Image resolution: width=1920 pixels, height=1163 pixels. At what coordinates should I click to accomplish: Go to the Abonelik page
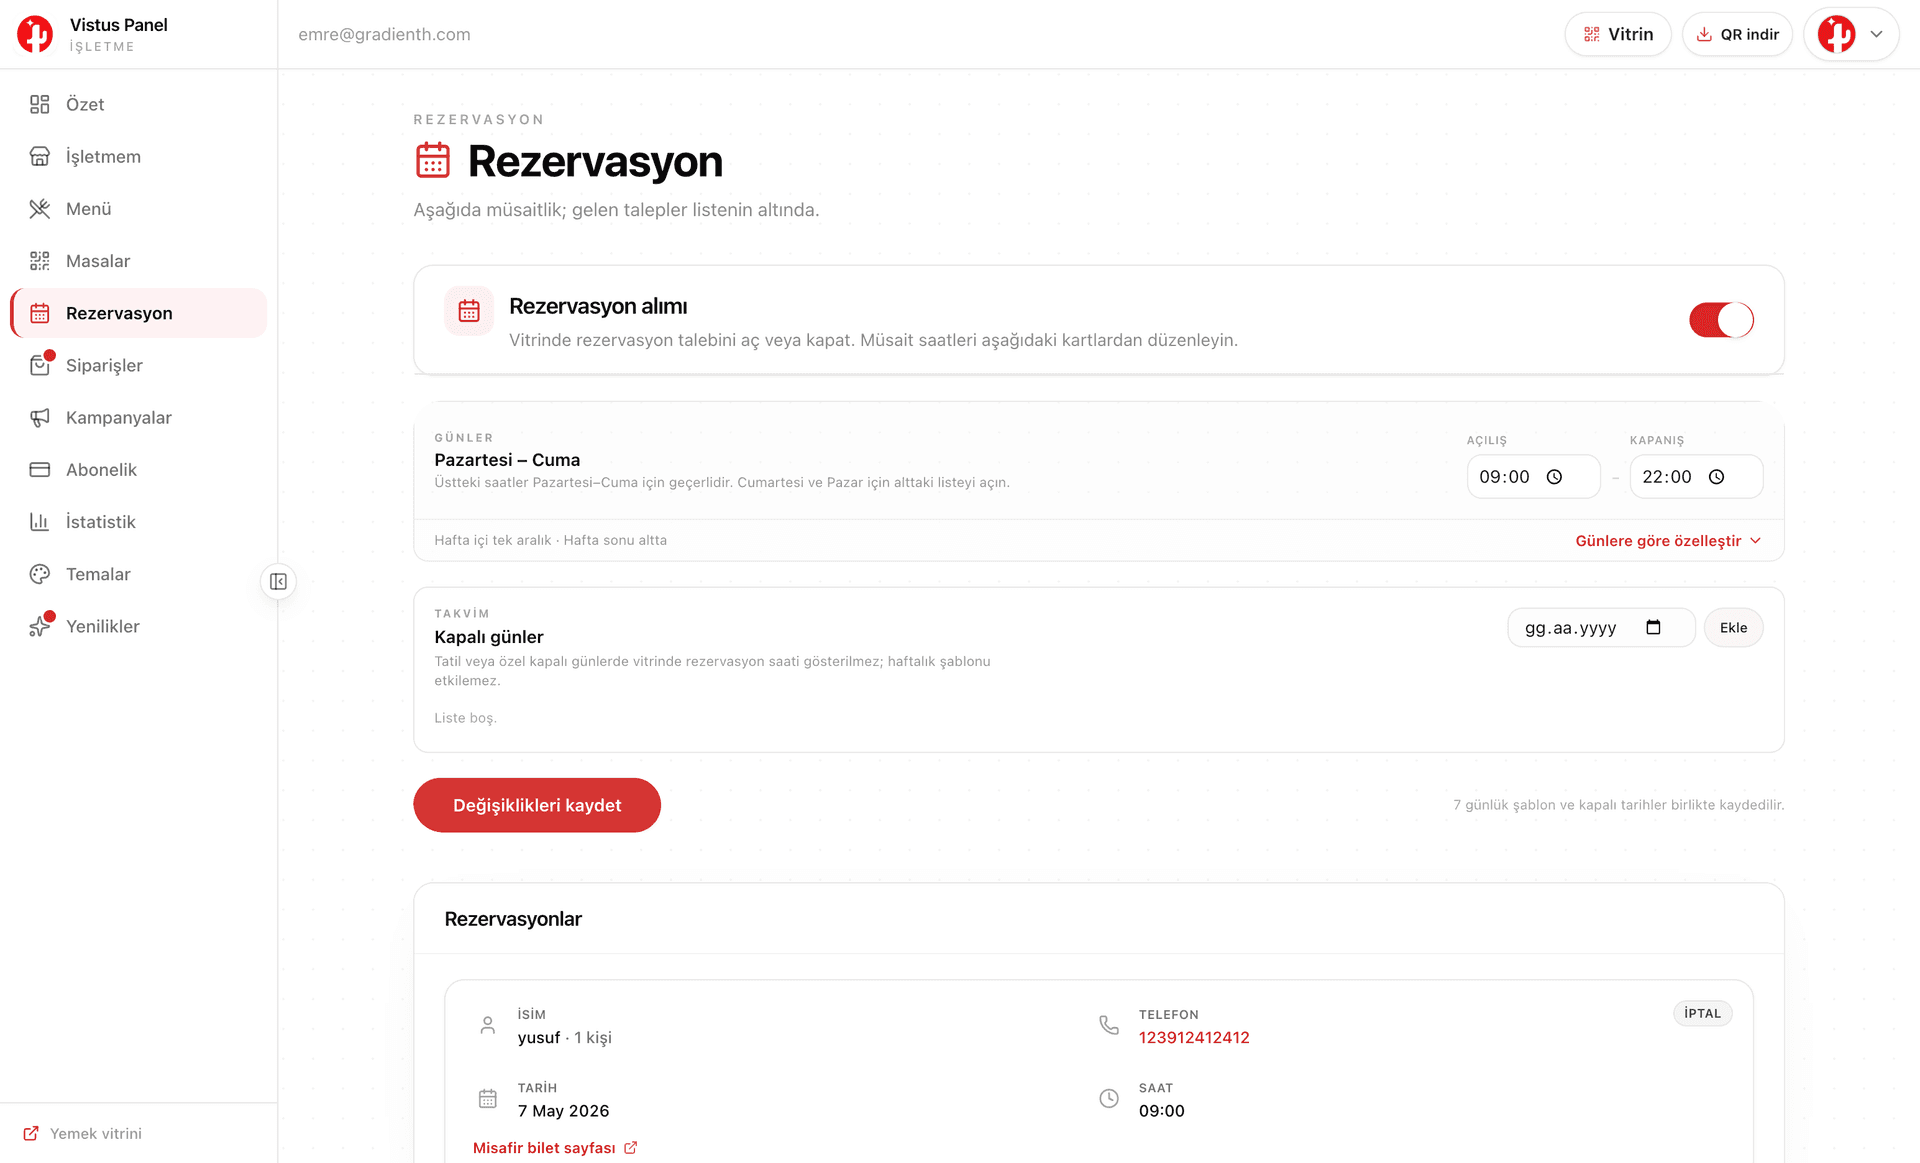[x=139, y=469]
